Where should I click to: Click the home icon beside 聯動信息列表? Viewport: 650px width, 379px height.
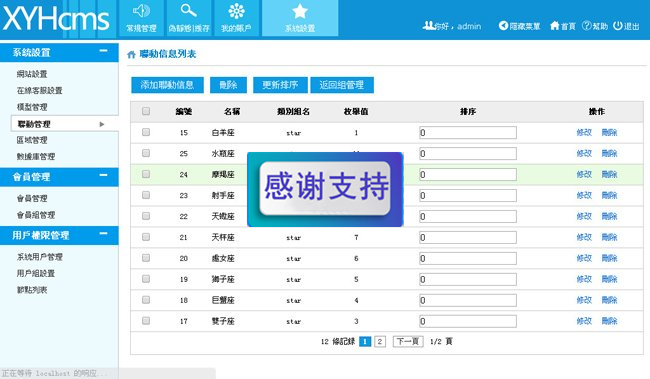pyautogui.click(x=131, y=54)
